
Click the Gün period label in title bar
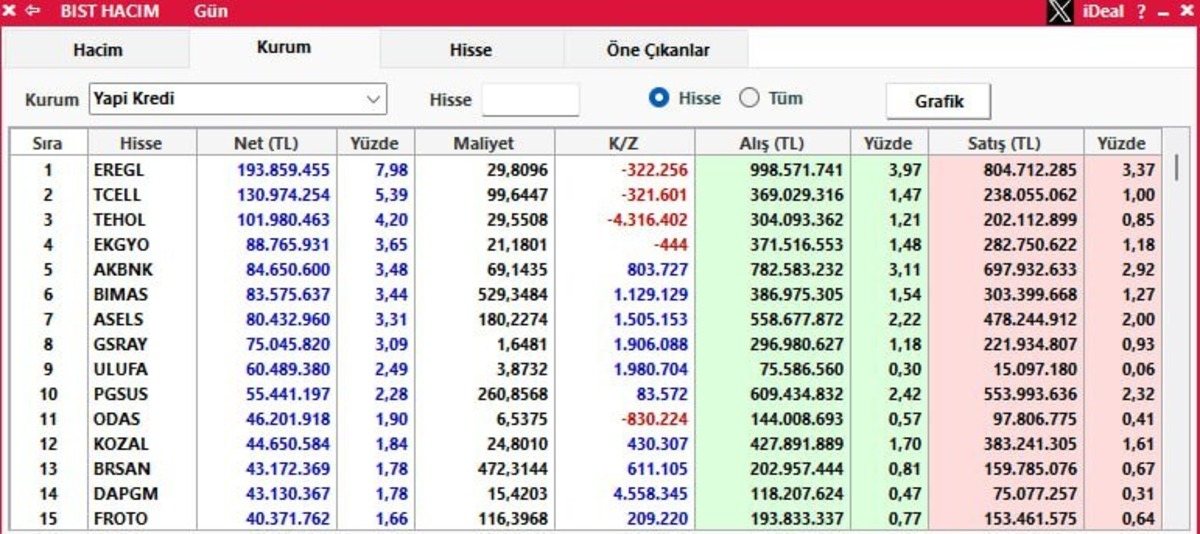coord(211,12)
